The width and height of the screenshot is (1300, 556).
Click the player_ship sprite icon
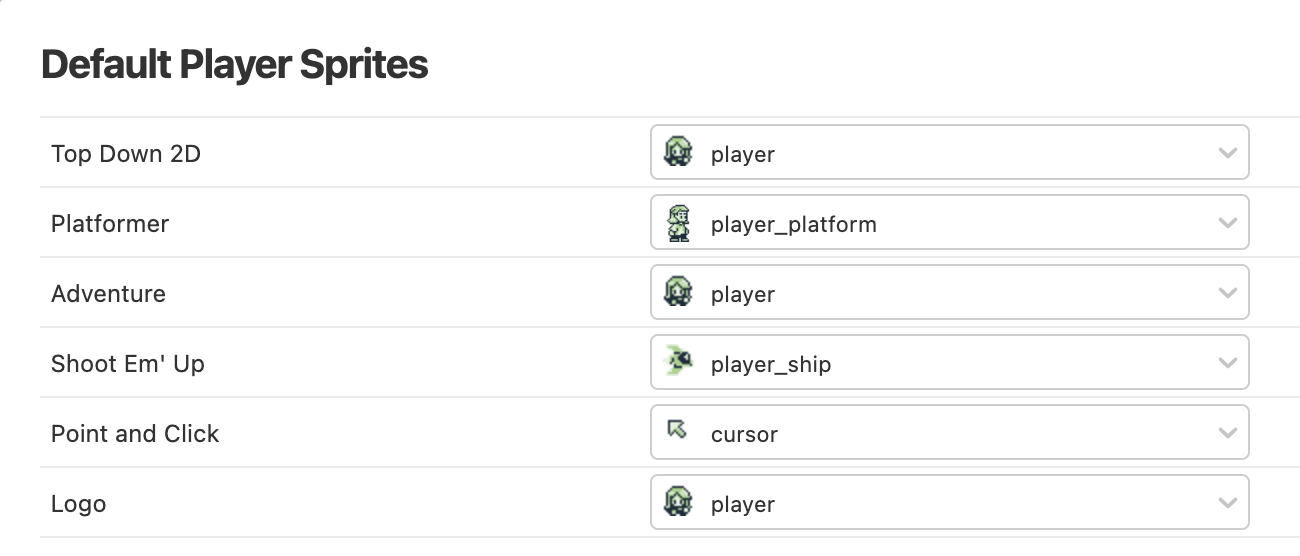click(679, 362)
